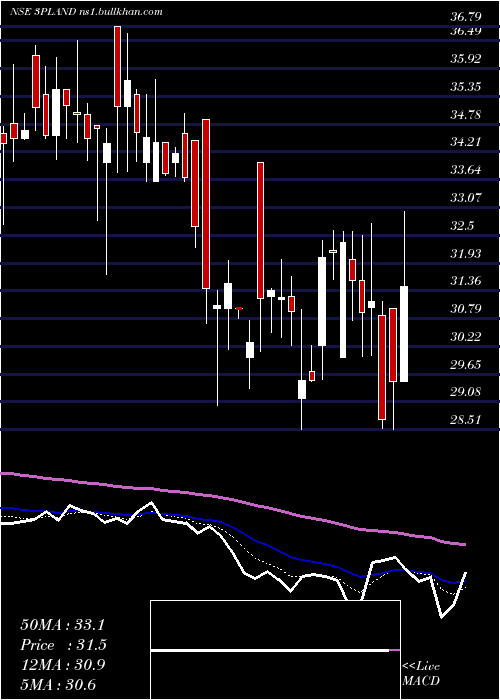Click the 34.78 price label
Screen dimensions: 500x700
pos(466,114)
